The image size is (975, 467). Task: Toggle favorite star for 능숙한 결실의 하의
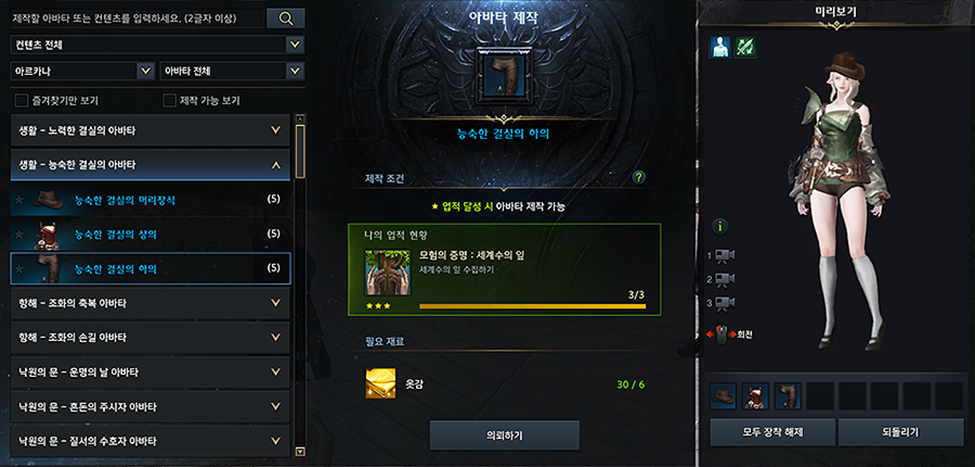pos(19,269)
